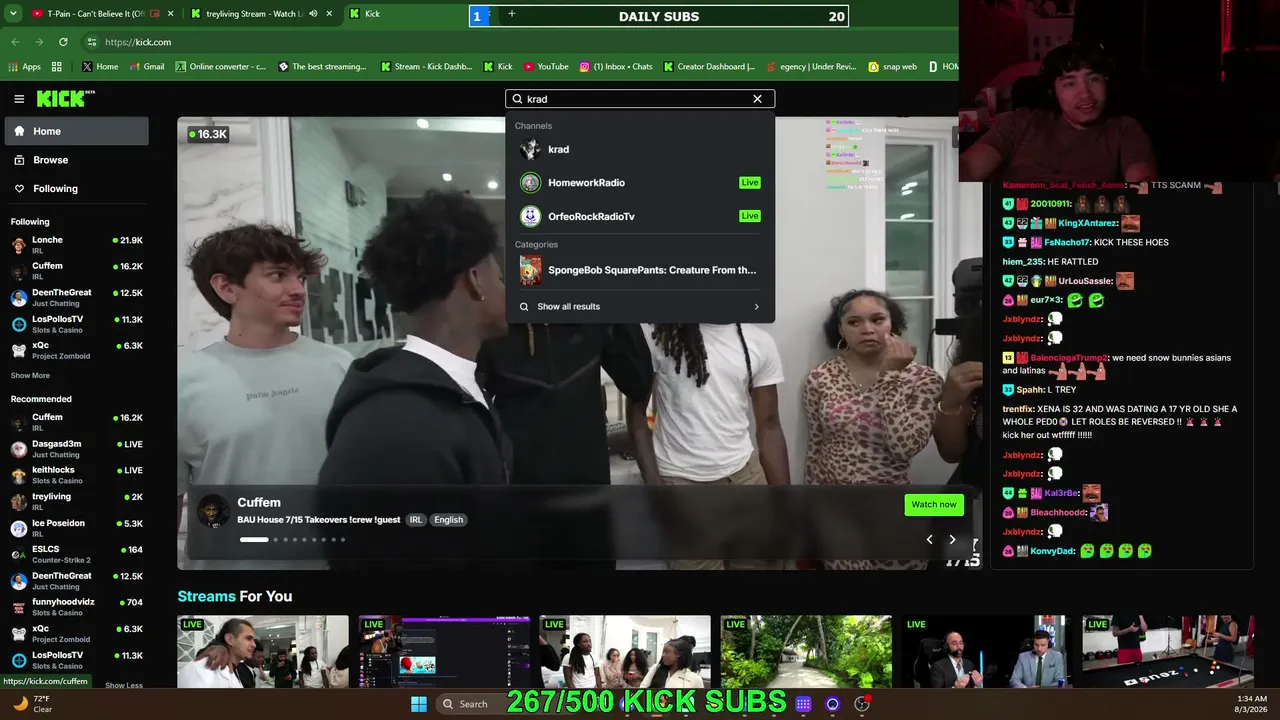Open the Kick hamburger sidebar menu

click(x=19, y=99)
